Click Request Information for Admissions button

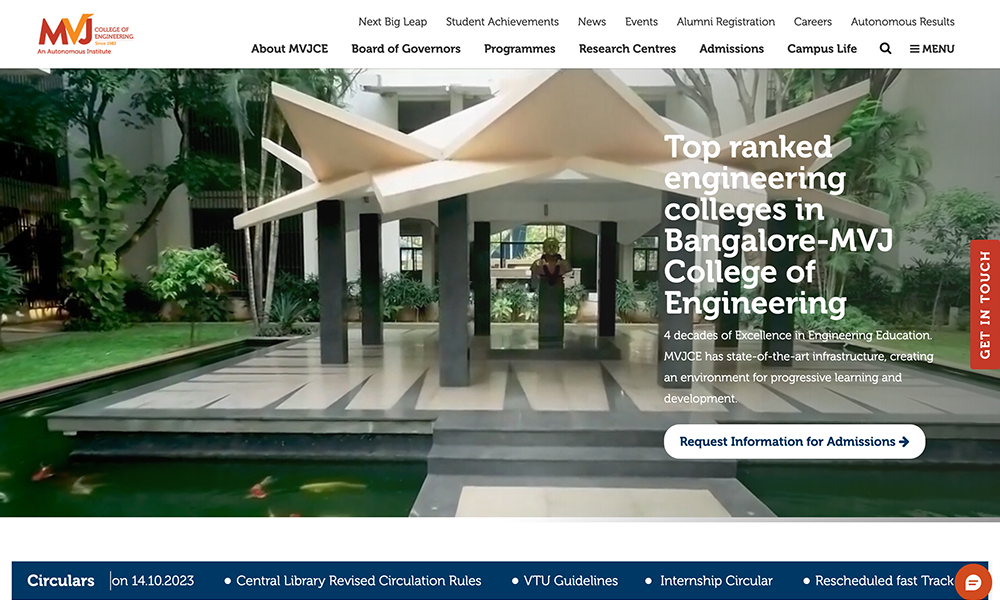(x=794, y=441)
